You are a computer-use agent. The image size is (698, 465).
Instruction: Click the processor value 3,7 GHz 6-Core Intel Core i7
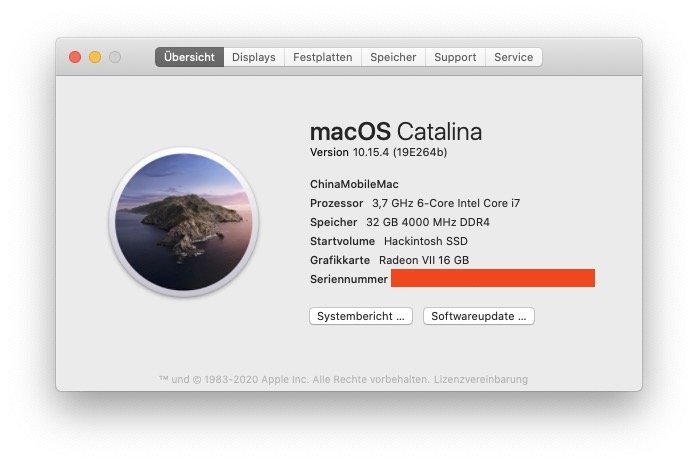pyautogui.click(x=446, y=203)
